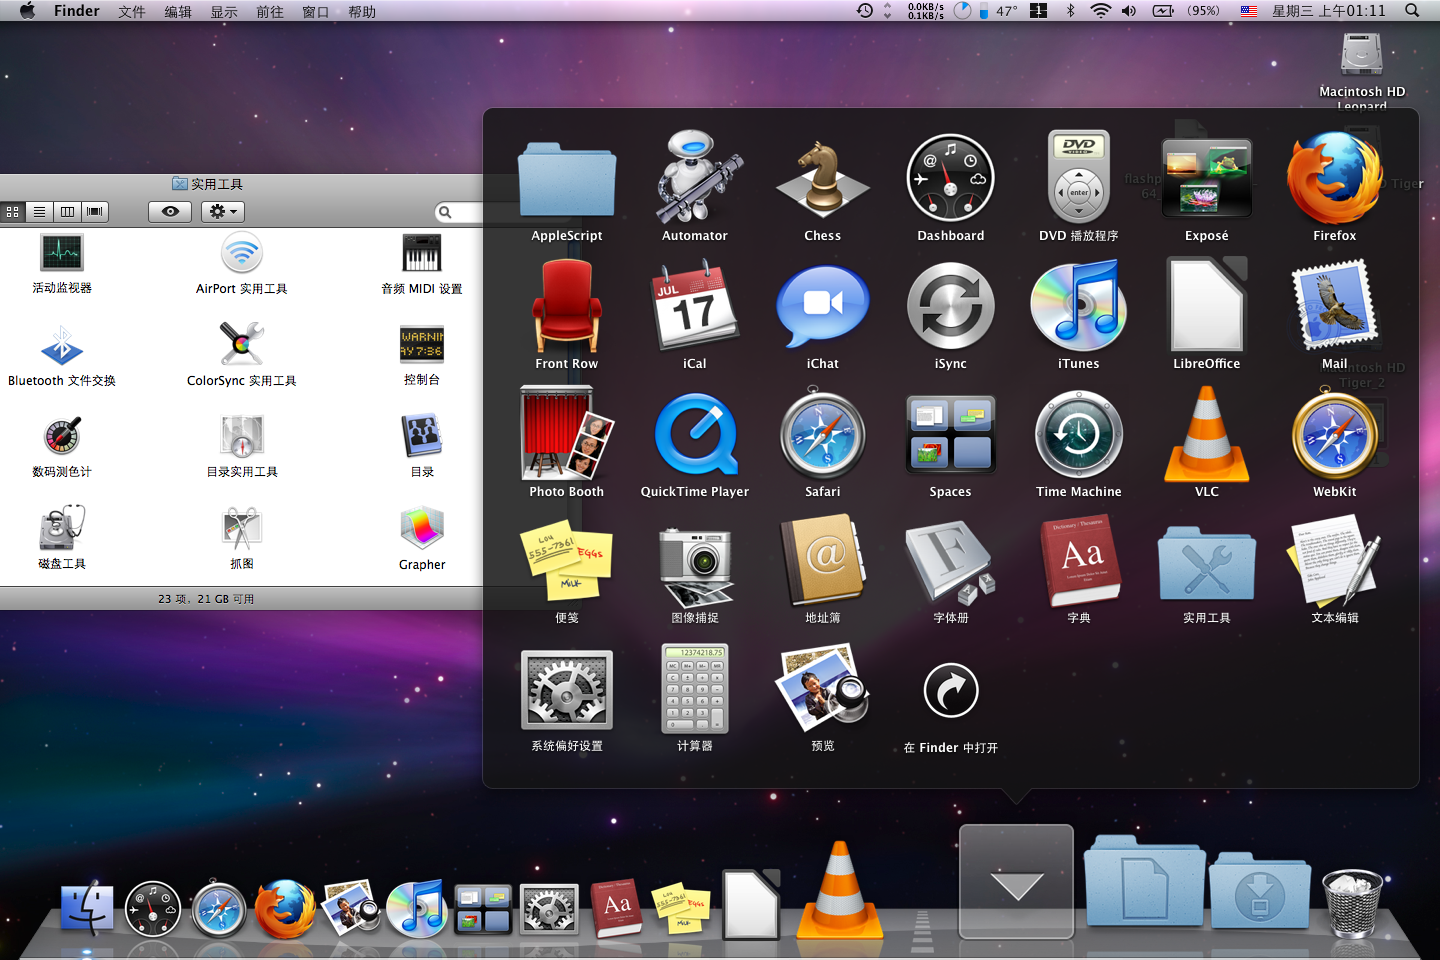Viewport: 1440px width, 960px height.
Task: Open 预览 in the Applications stack
Action: tap(822, 688)
